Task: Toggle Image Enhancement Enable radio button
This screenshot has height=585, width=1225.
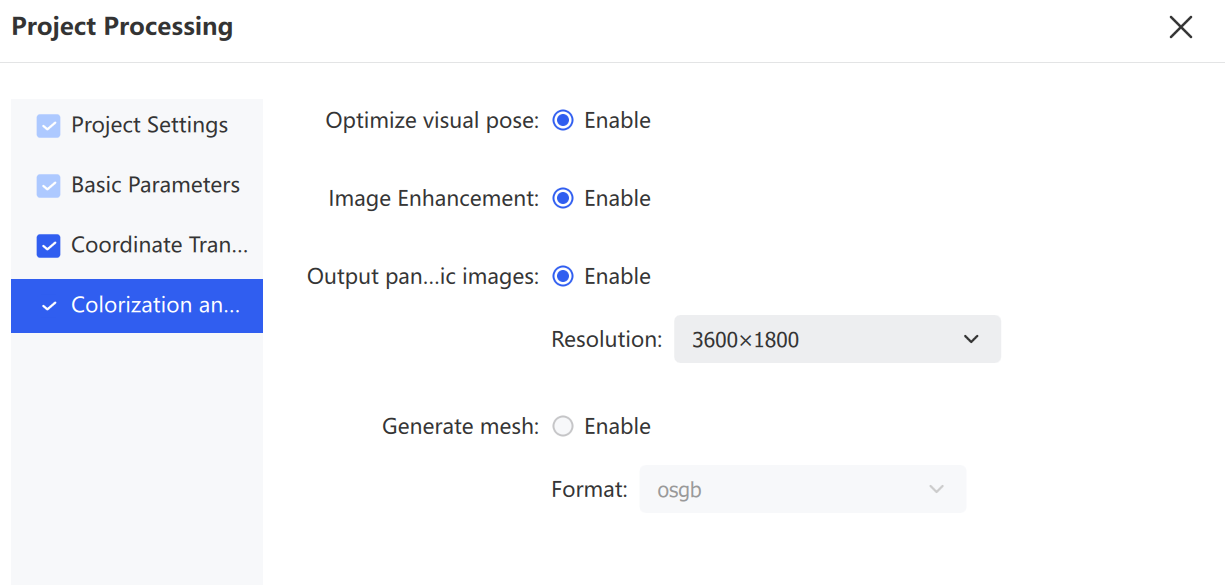Action: coord(563,198)
